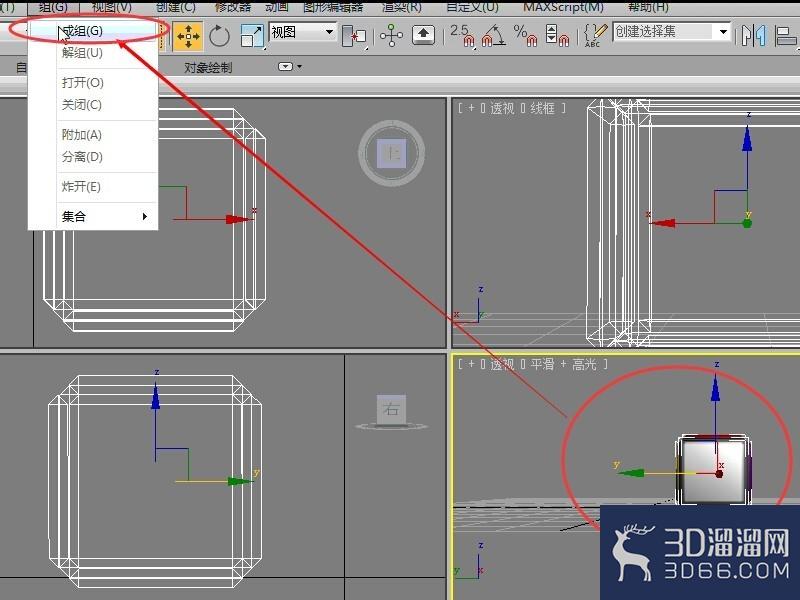Select the Move tool in the toolbar
Image resolution: width=800 pixels, height=600 pixels.
pos(188,36)
